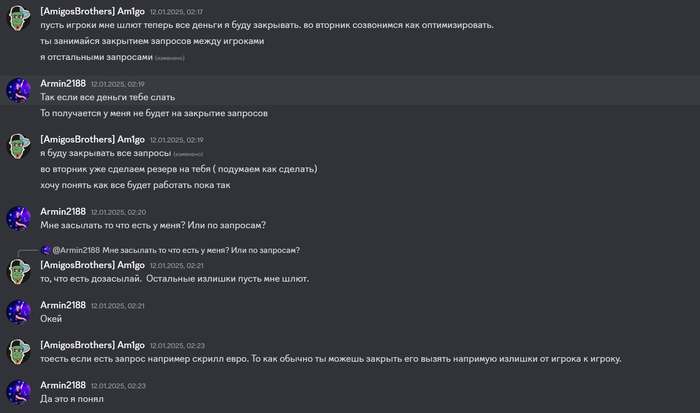The image size is (700, 413).
Task: Click Armin2188's avatar beside "Да это я понял"
Action: click(18, 392)
